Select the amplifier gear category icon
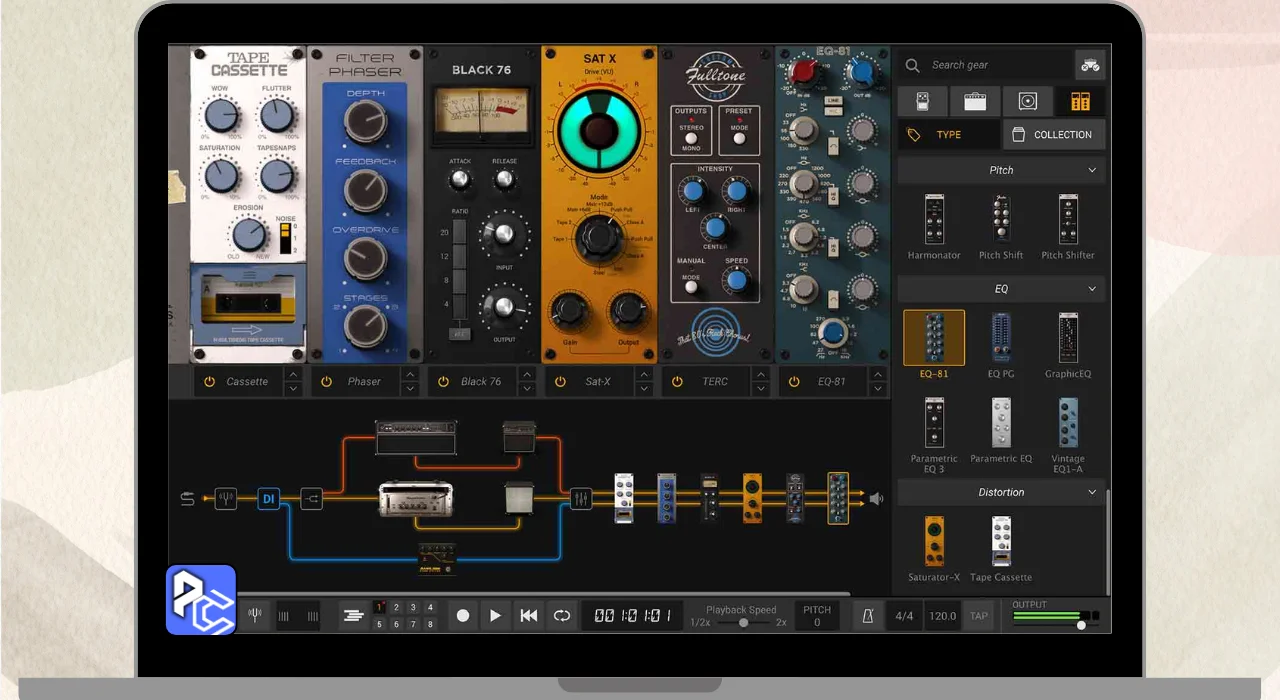The height and width of the screenshot is (700, 1280). (975, 101)
